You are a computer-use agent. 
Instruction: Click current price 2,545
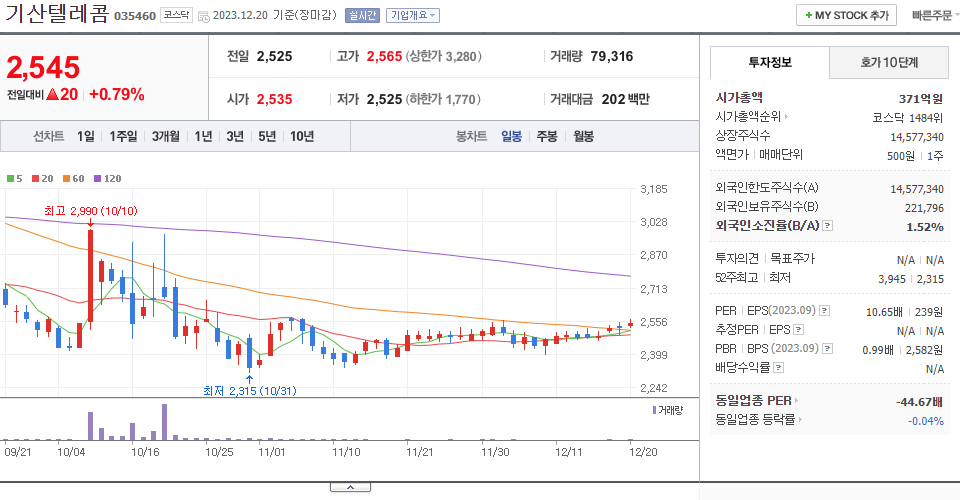point(43,67)
